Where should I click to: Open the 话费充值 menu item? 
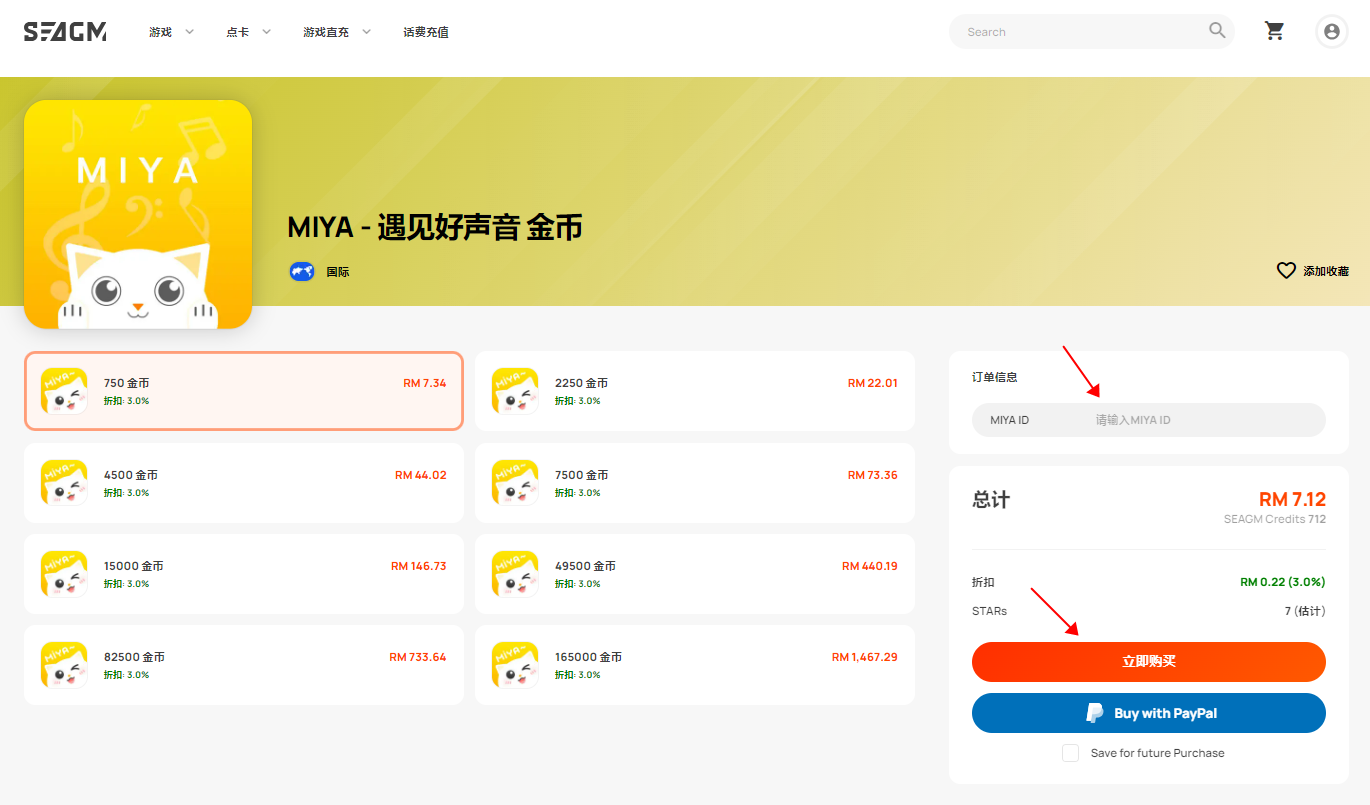coord(426,32)
